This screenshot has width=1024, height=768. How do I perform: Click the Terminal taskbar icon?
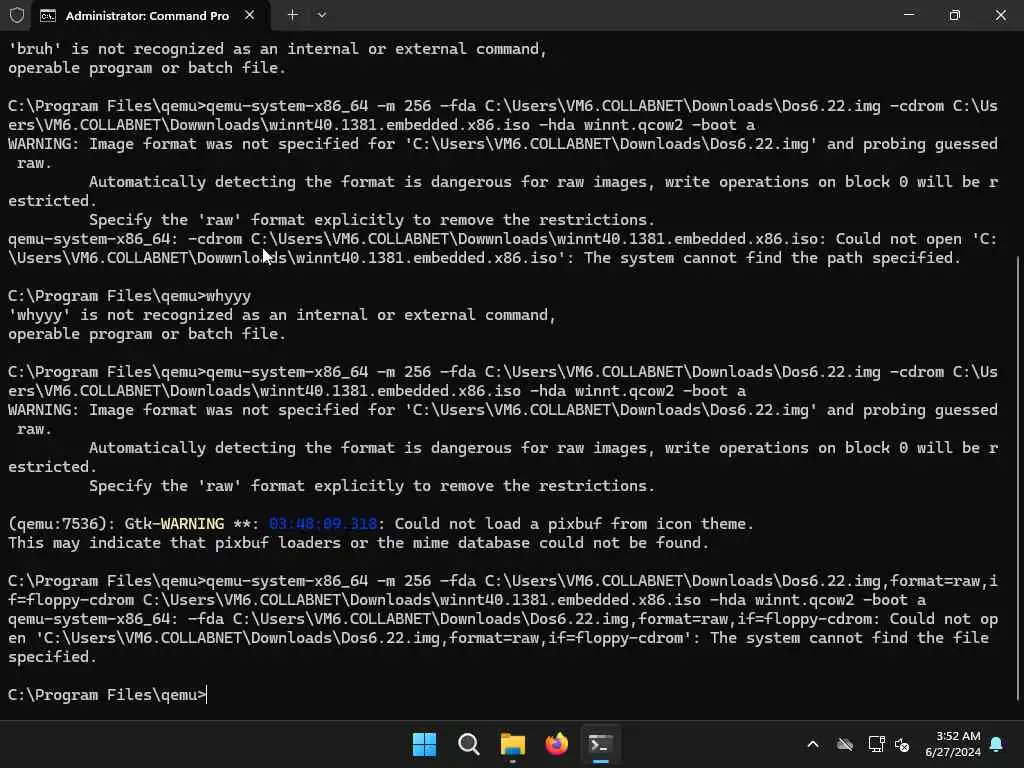coord(601,744)
